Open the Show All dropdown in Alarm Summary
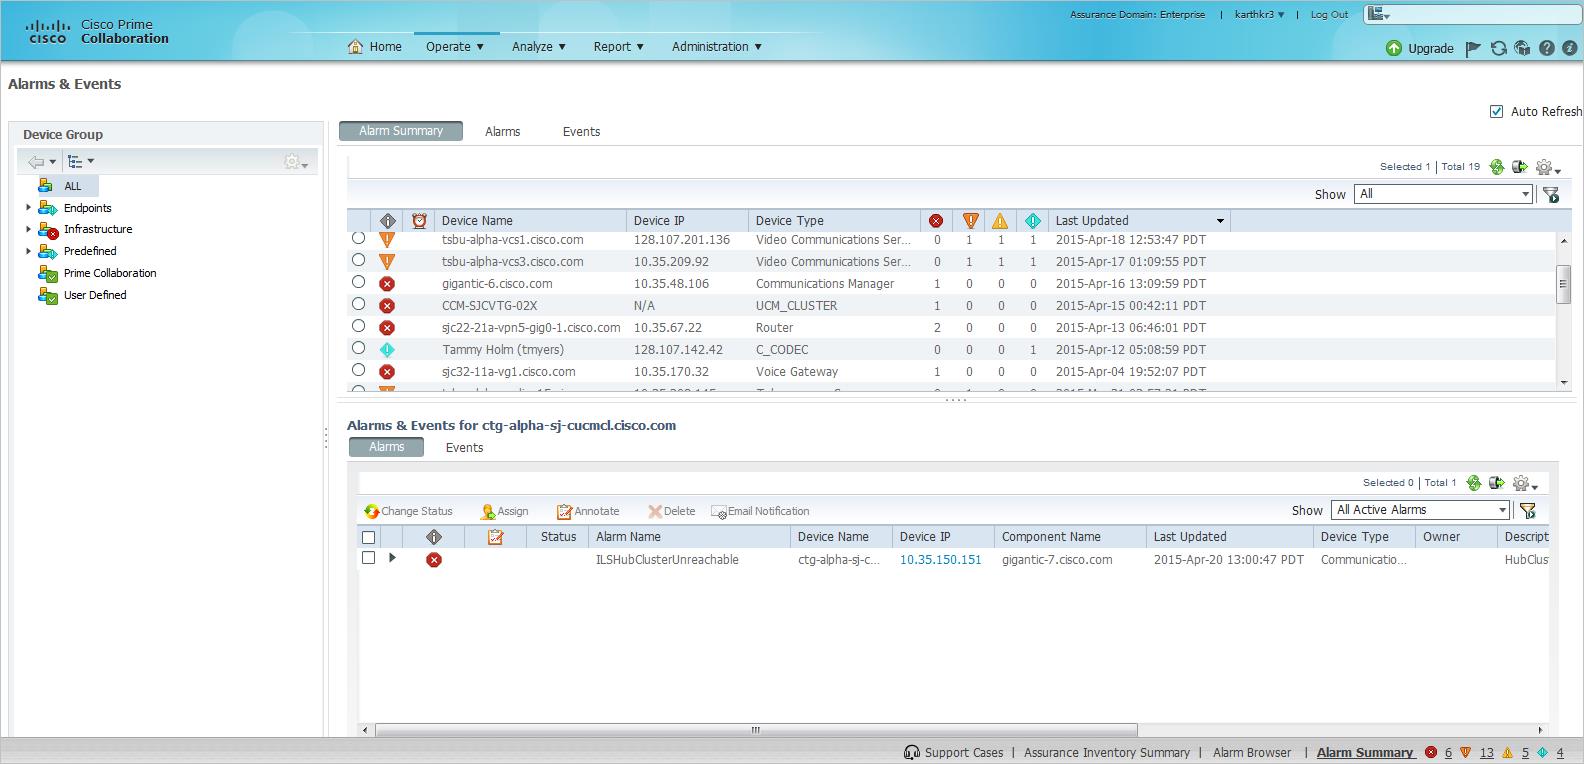1584x764 pixels. 1443,194
